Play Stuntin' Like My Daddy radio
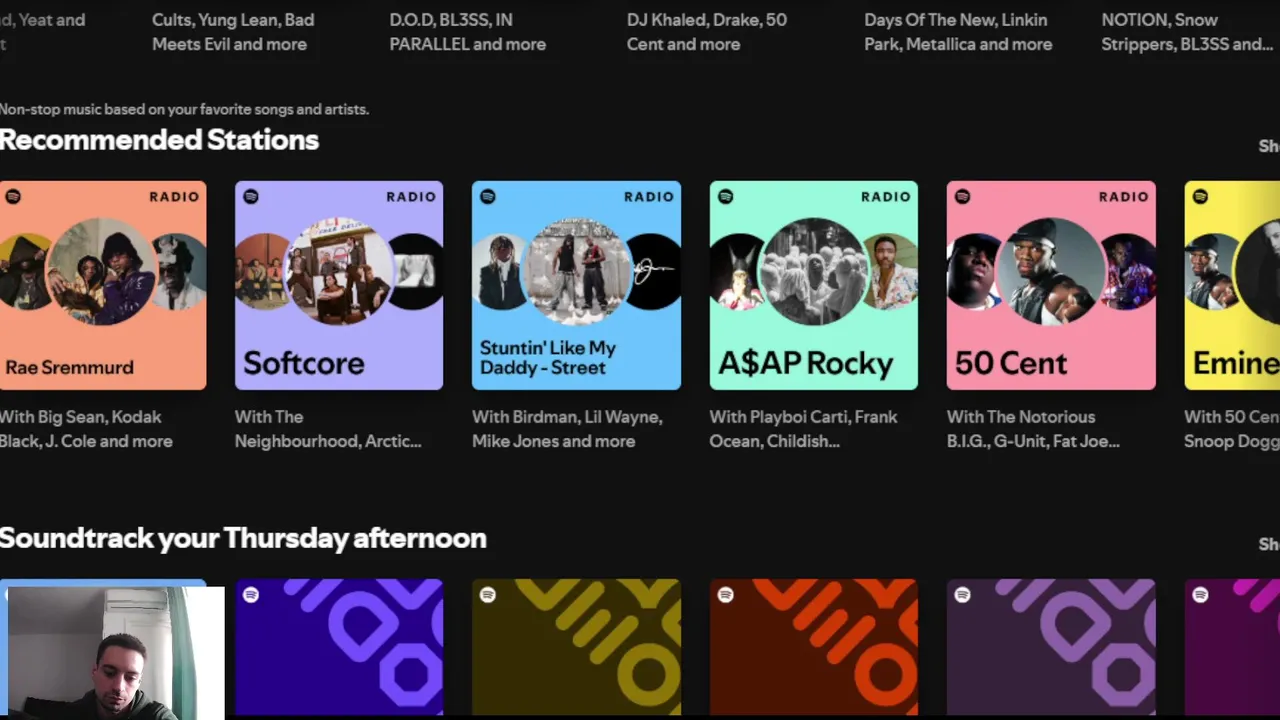 (576, 285)
